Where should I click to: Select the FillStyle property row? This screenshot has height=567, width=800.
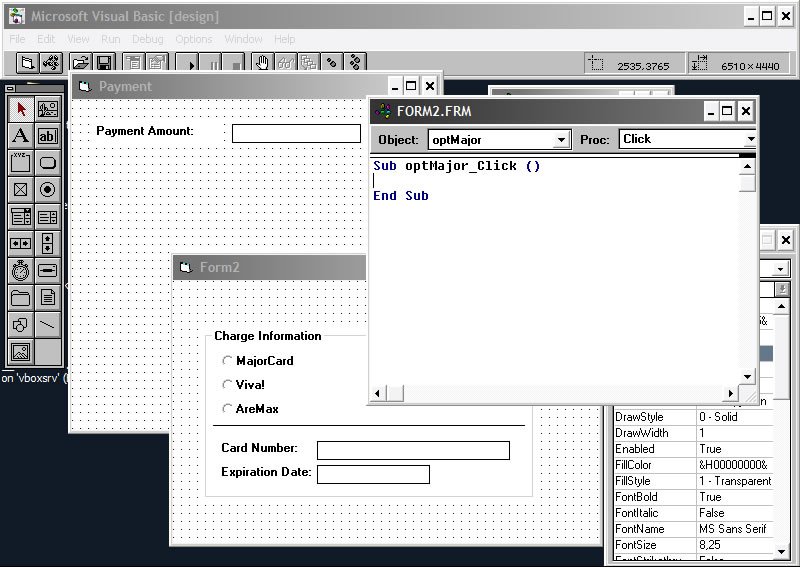click(693, 481)
